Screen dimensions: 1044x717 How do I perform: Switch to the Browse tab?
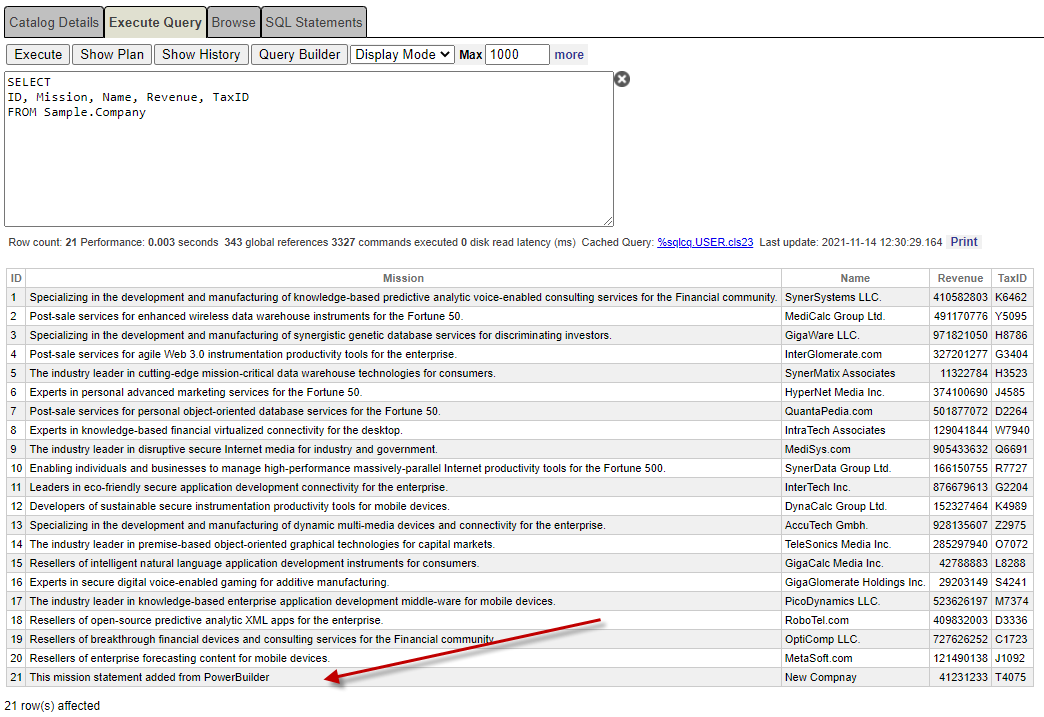pos(233,22)
